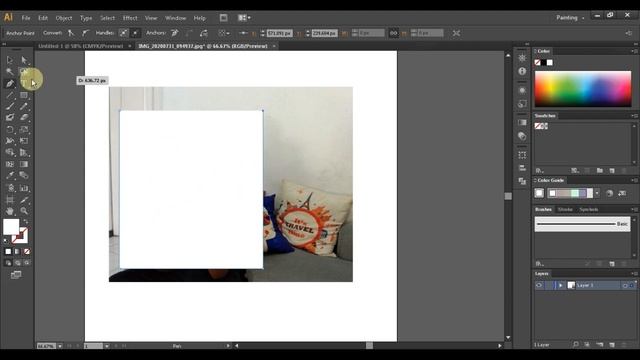Switch to the Stroke panel tab
640x360 pixels.
click(565, 209)
